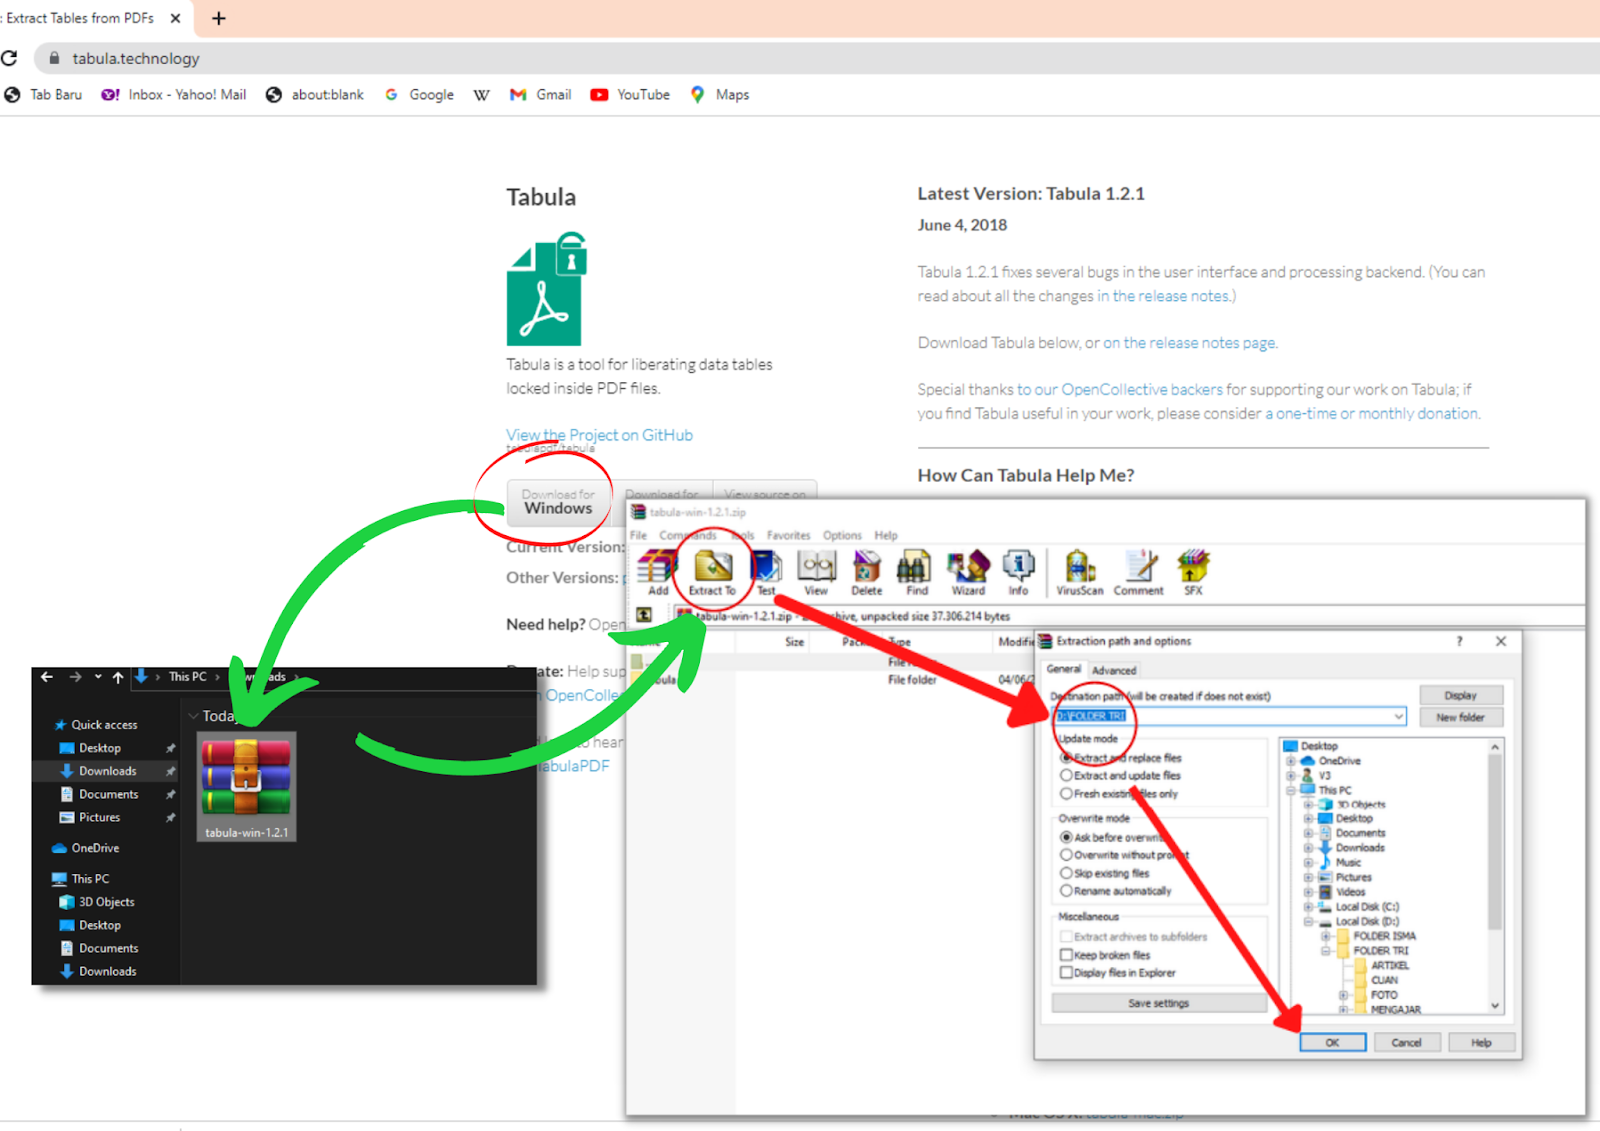Open the Options menu in WinRAR
Screen dimensions: 1600x1131
[842, 535]
